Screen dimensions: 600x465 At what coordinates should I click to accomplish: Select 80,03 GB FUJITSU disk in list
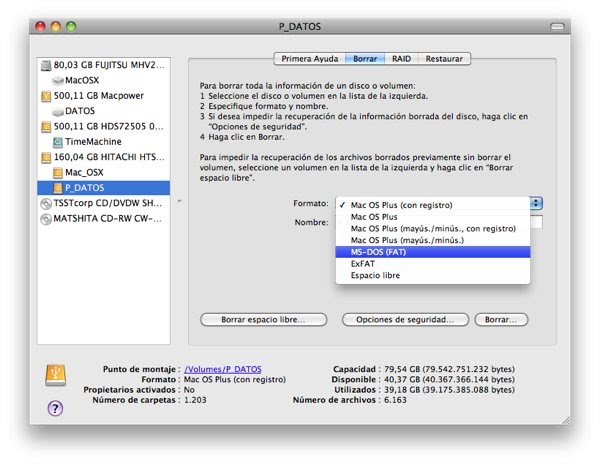(104, 65)
